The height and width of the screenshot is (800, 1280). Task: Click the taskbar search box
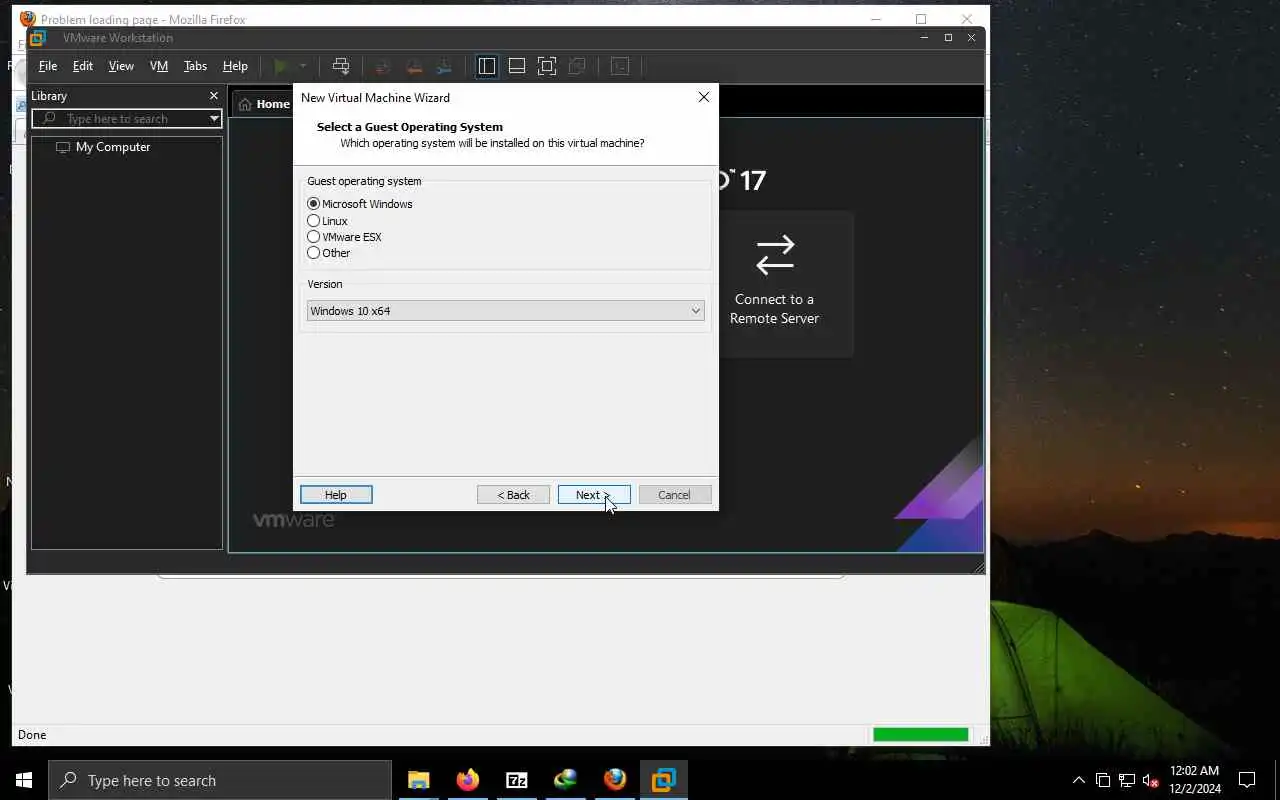click(220, 780)
